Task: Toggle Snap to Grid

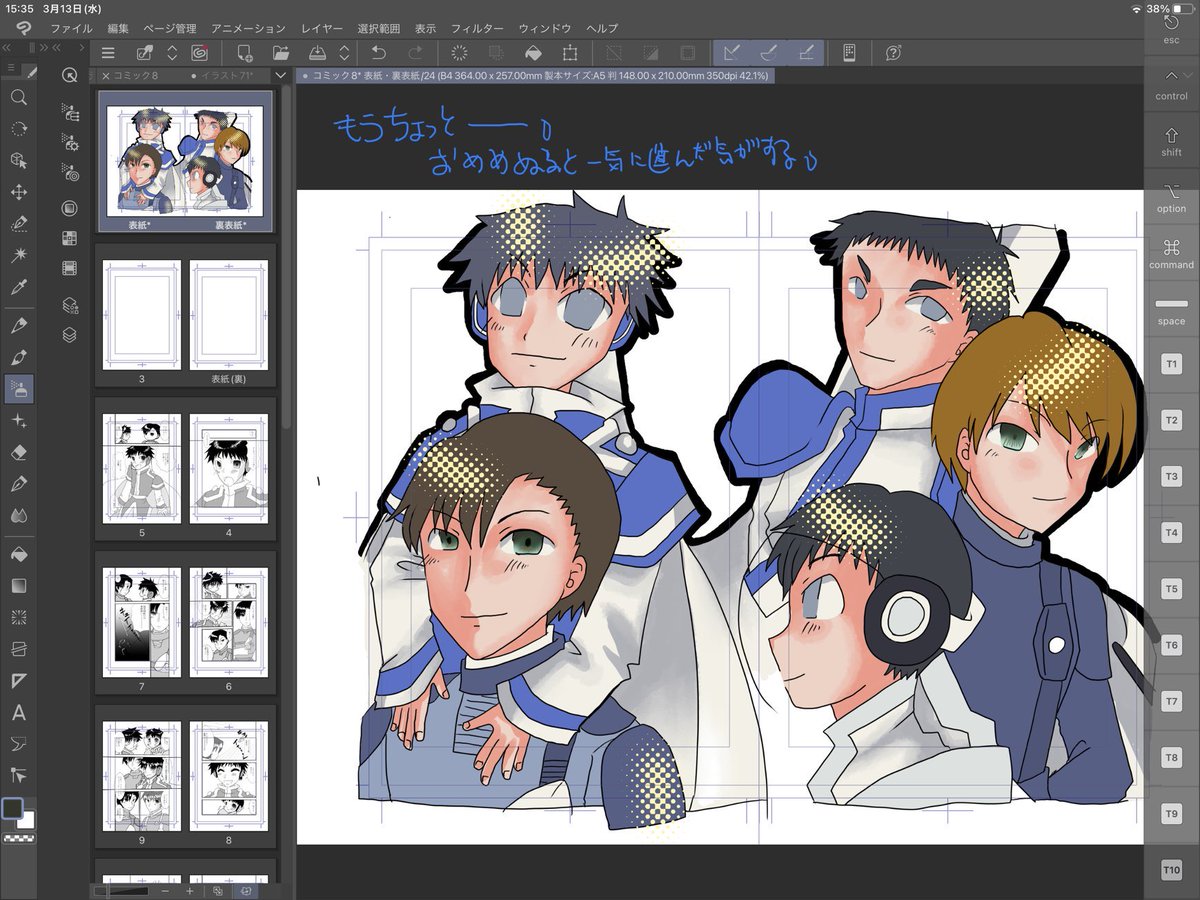Action: 805,53
